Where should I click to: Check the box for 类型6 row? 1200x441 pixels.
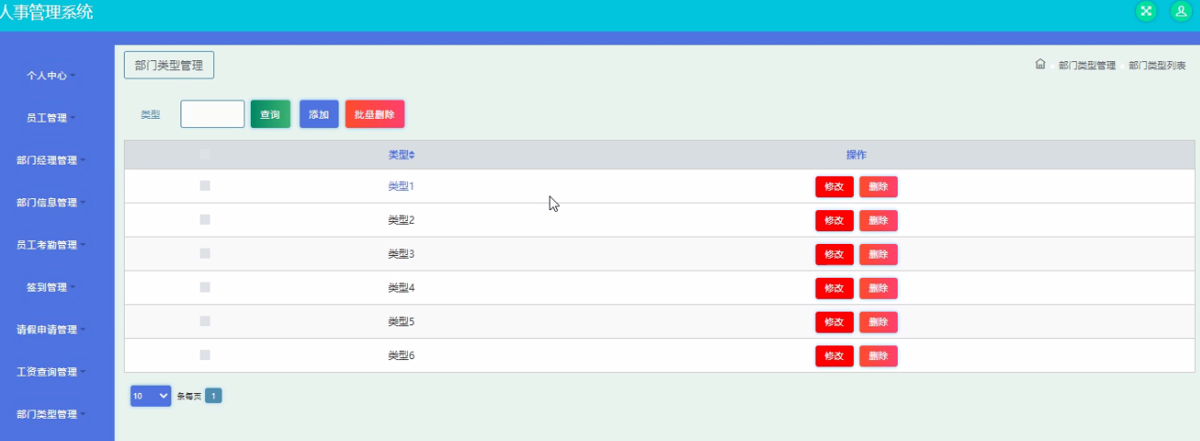click(205, 355)
